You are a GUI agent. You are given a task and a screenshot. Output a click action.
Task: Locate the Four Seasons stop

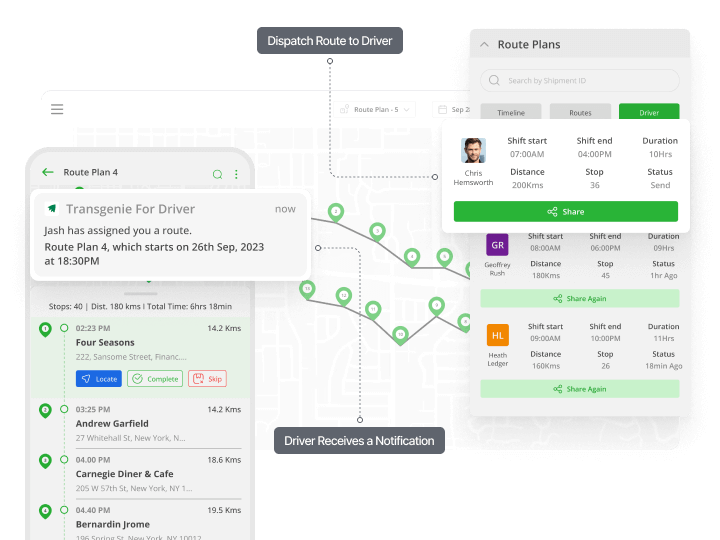(x=99, y=379)
